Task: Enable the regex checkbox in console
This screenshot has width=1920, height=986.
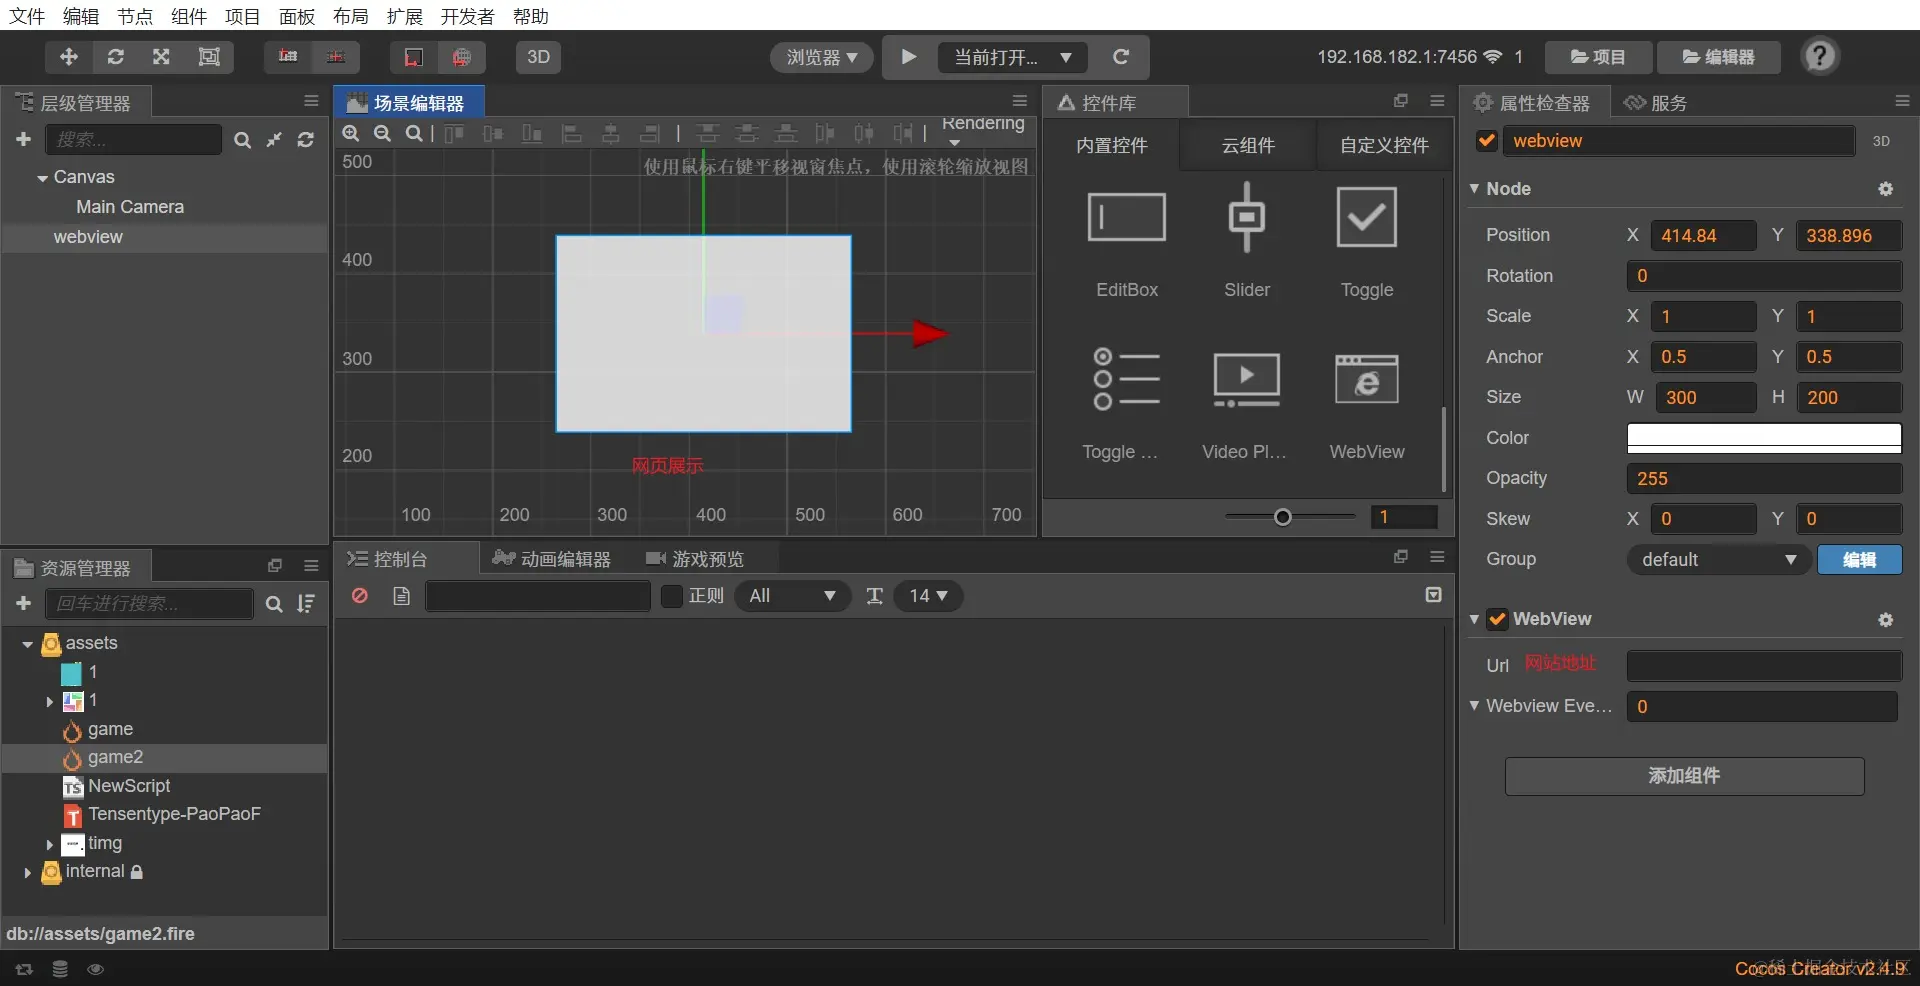Action: [x=672, y=596]
